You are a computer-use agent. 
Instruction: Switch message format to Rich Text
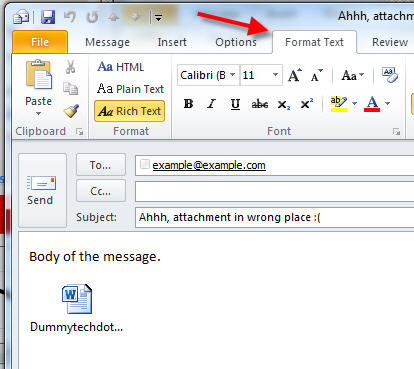point(129,111)
